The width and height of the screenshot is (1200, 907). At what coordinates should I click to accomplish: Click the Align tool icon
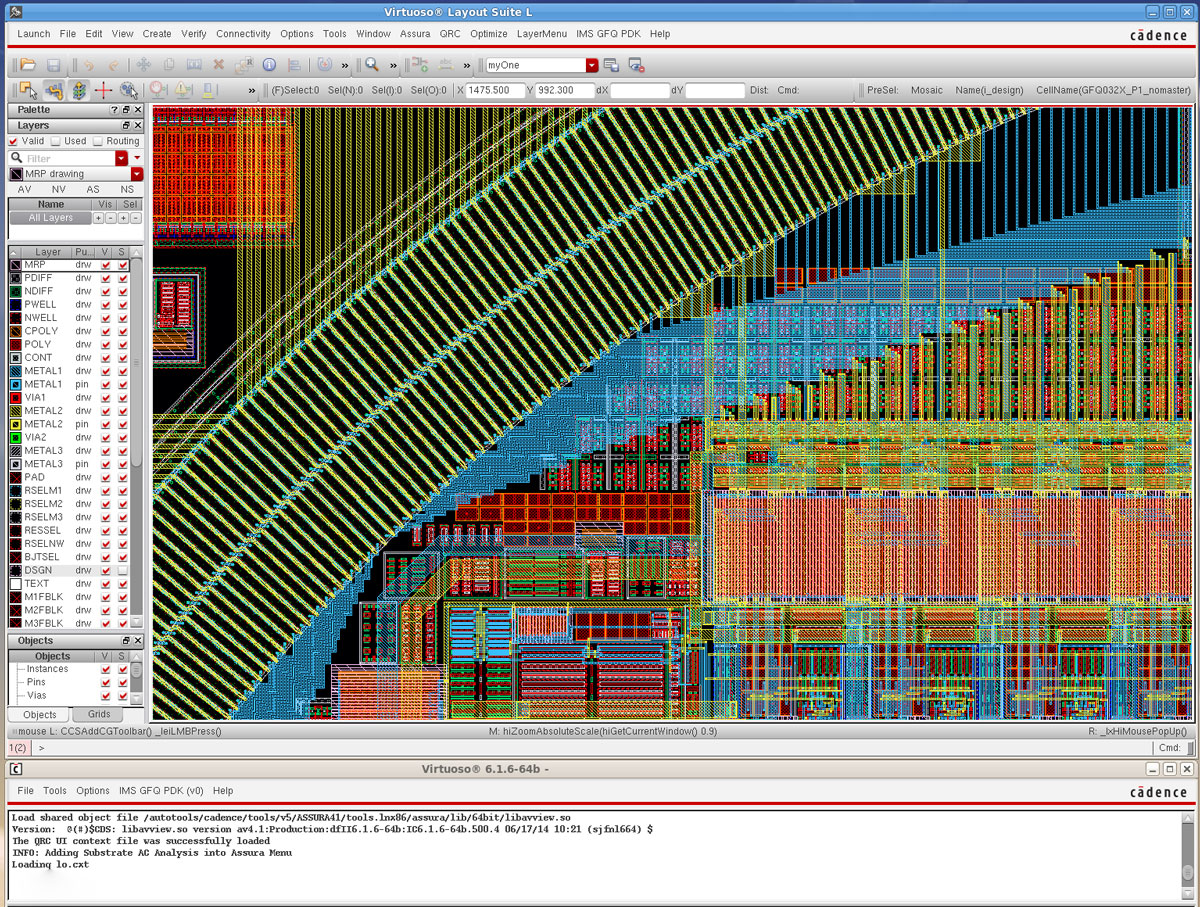[294, 65]
